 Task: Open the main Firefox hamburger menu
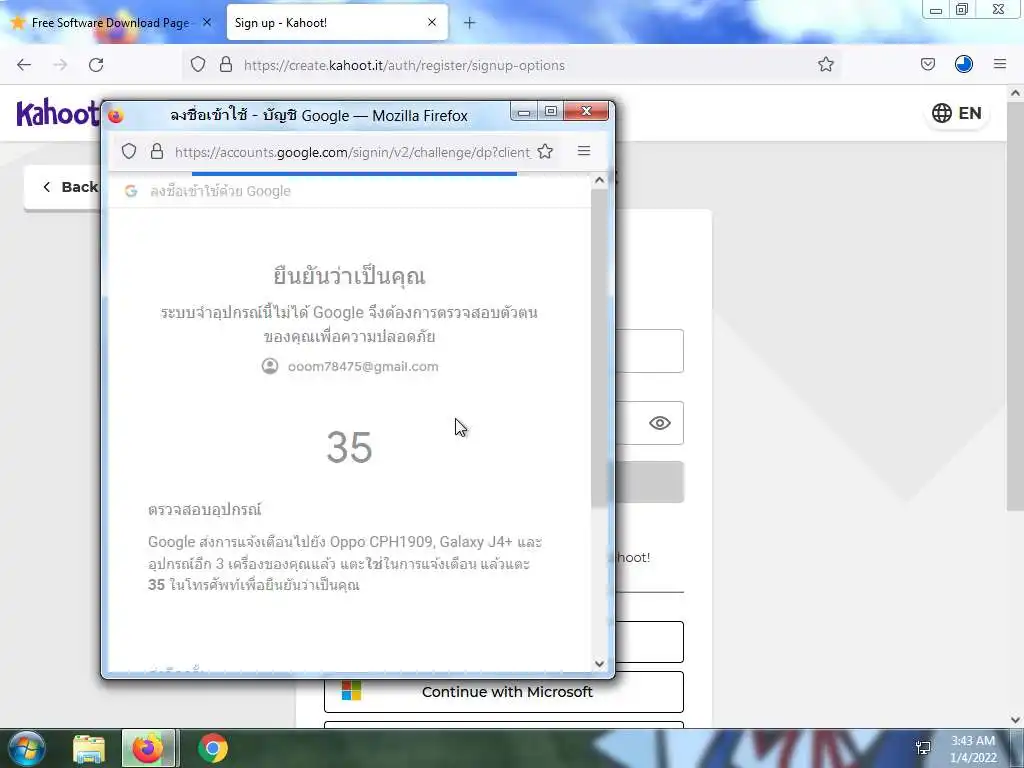coord(999,64)
